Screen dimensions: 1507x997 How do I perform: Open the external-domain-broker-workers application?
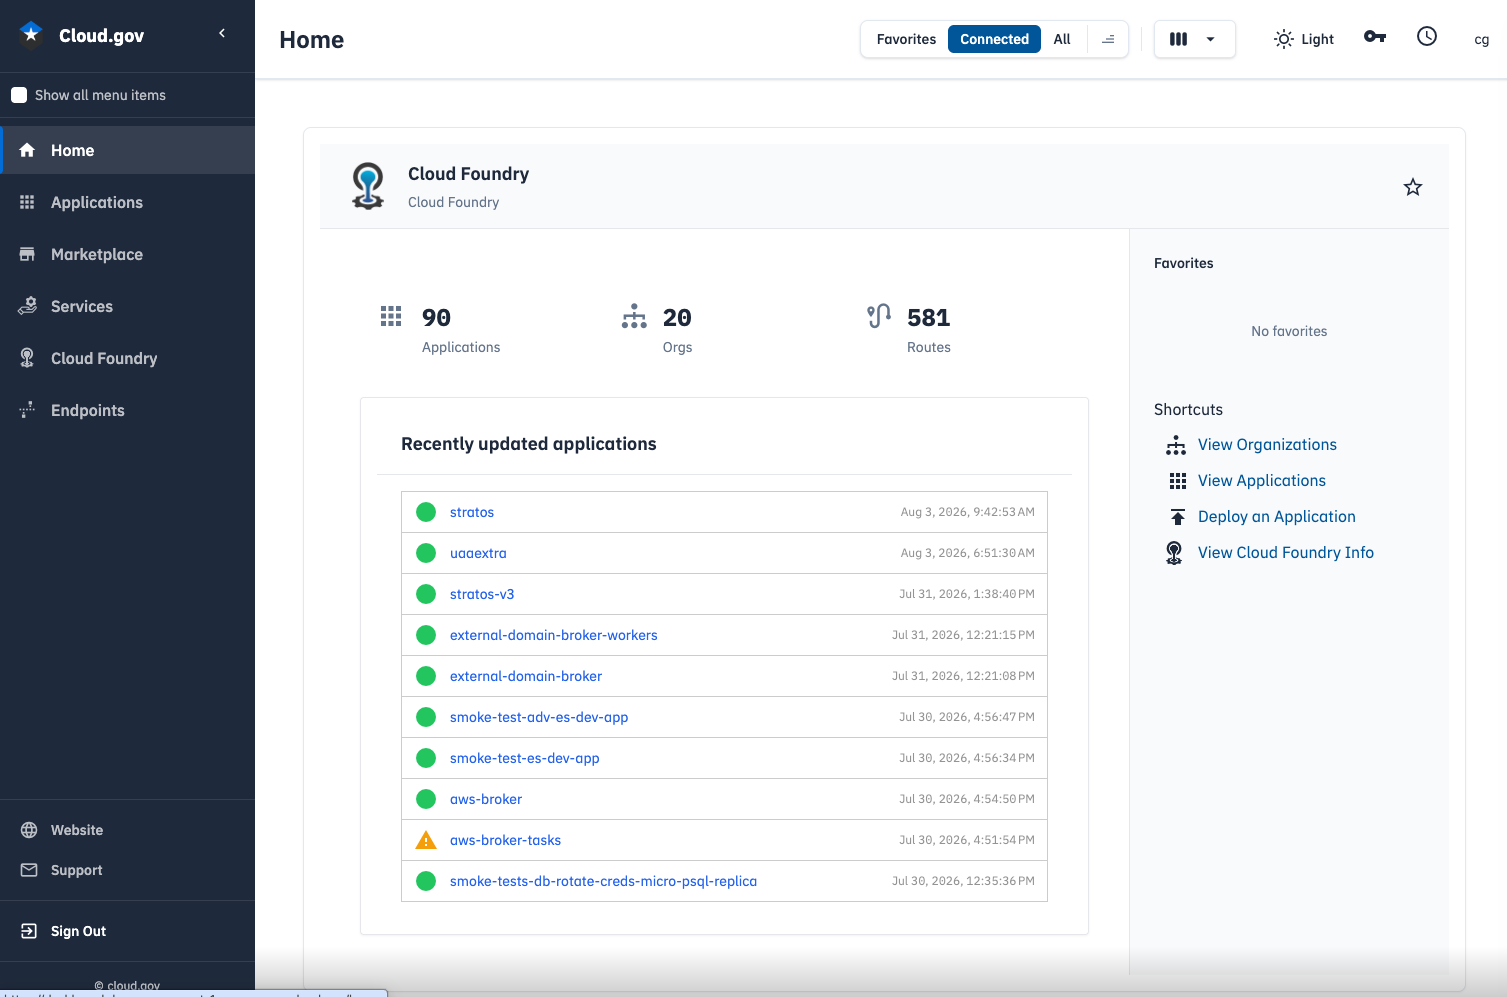pyautogui.click(x=554, y=635)
